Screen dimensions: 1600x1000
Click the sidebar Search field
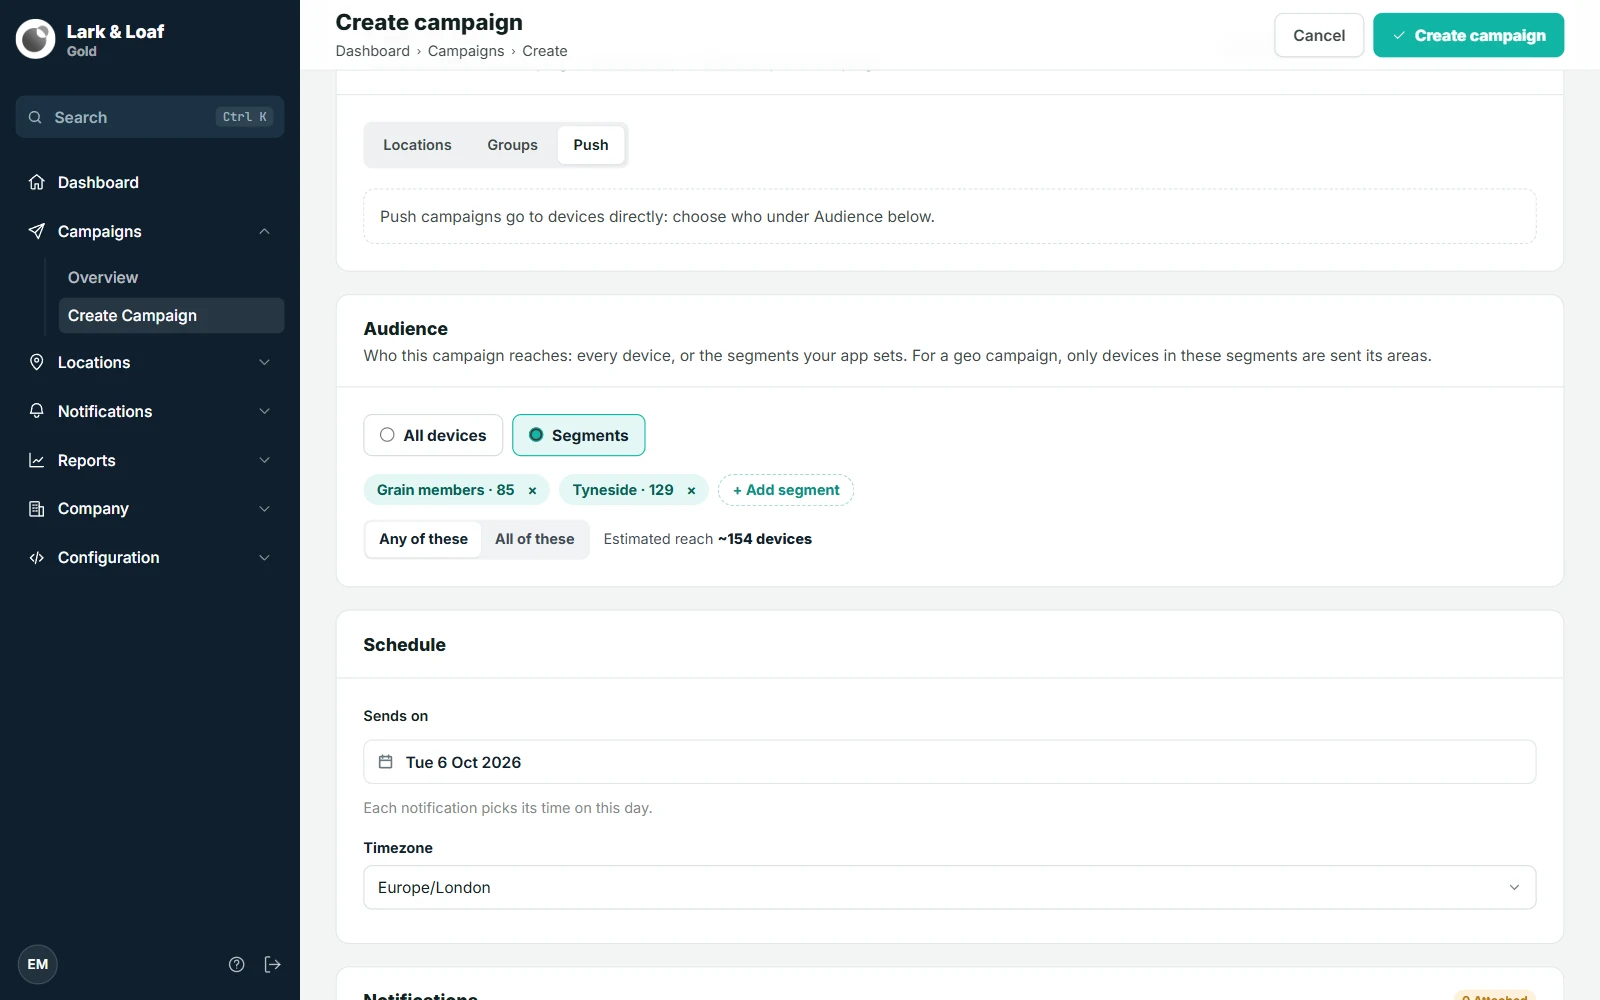pyautogui.click(x=150, y=117)
